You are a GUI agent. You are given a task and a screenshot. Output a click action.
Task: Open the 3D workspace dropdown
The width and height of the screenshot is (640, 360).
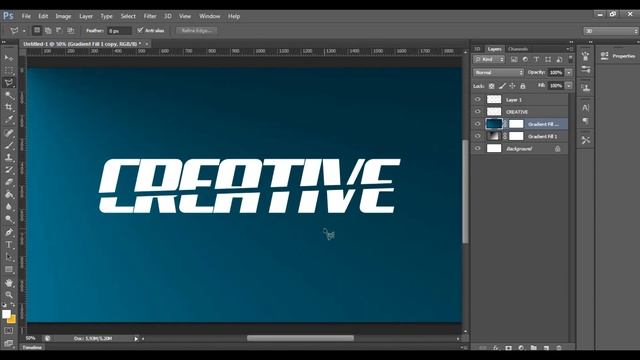[x=610, y=31]
